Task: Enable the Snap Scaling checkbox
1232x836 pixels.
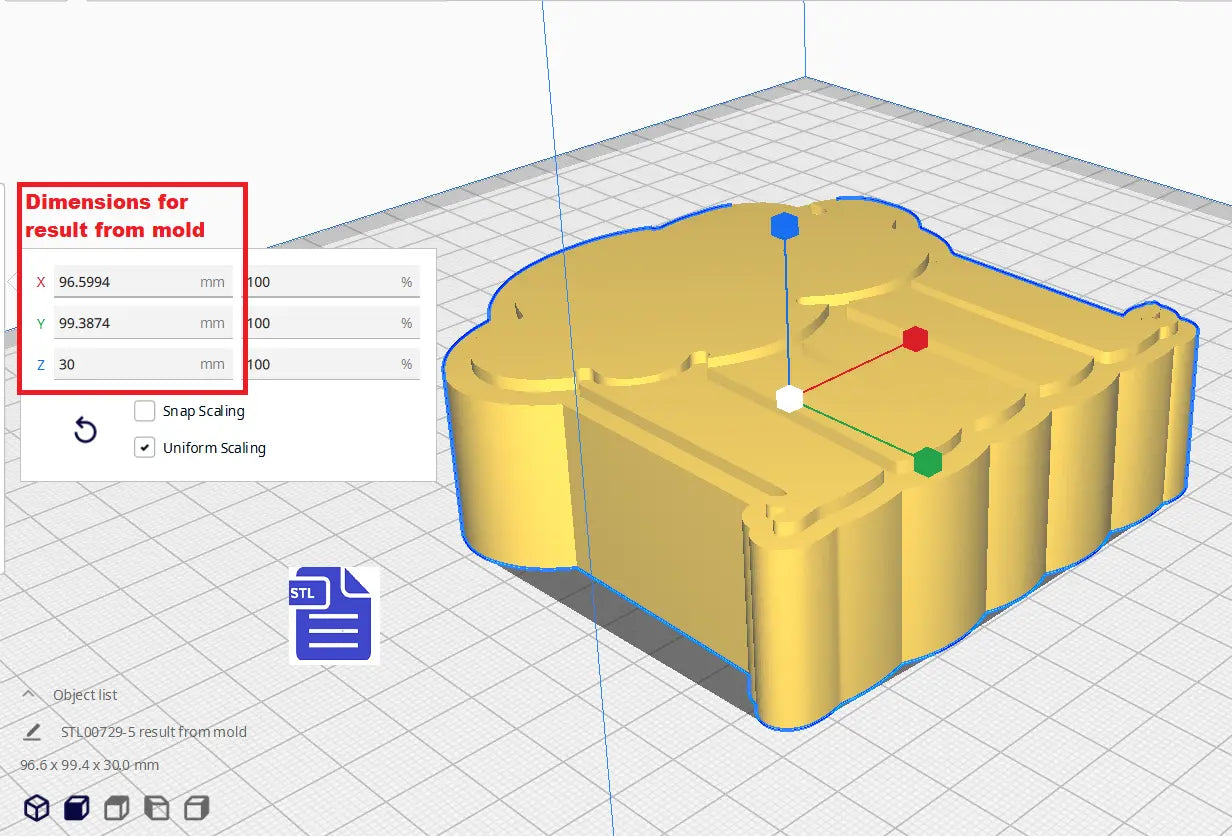Action: [145, 411]
